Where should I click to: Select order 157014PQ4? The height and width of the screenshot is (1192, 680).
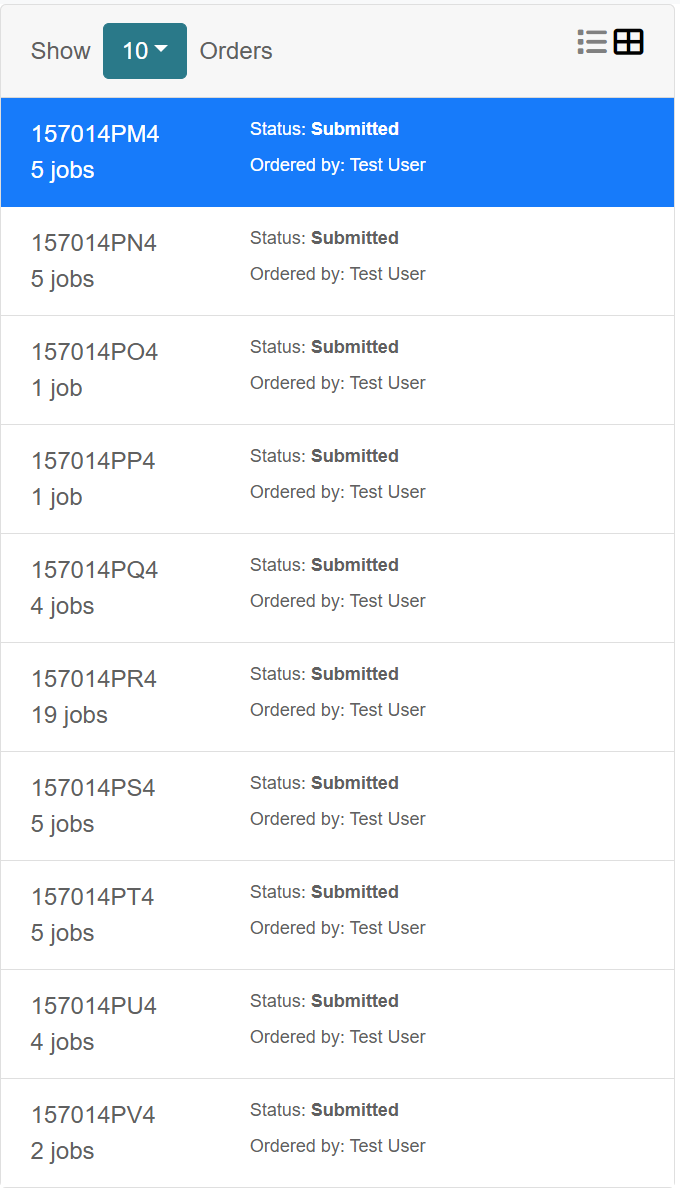pyautogui.click(x=338, y=588)
